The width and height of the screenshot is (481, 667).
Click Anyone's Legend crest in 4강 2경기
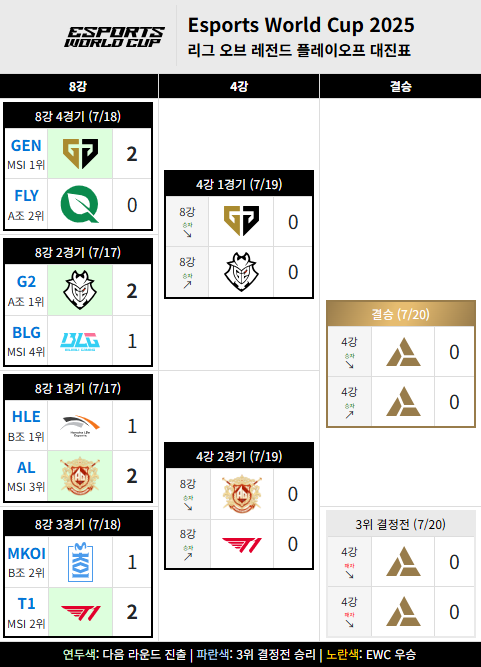pyautogui.click(x=242, y=494)
